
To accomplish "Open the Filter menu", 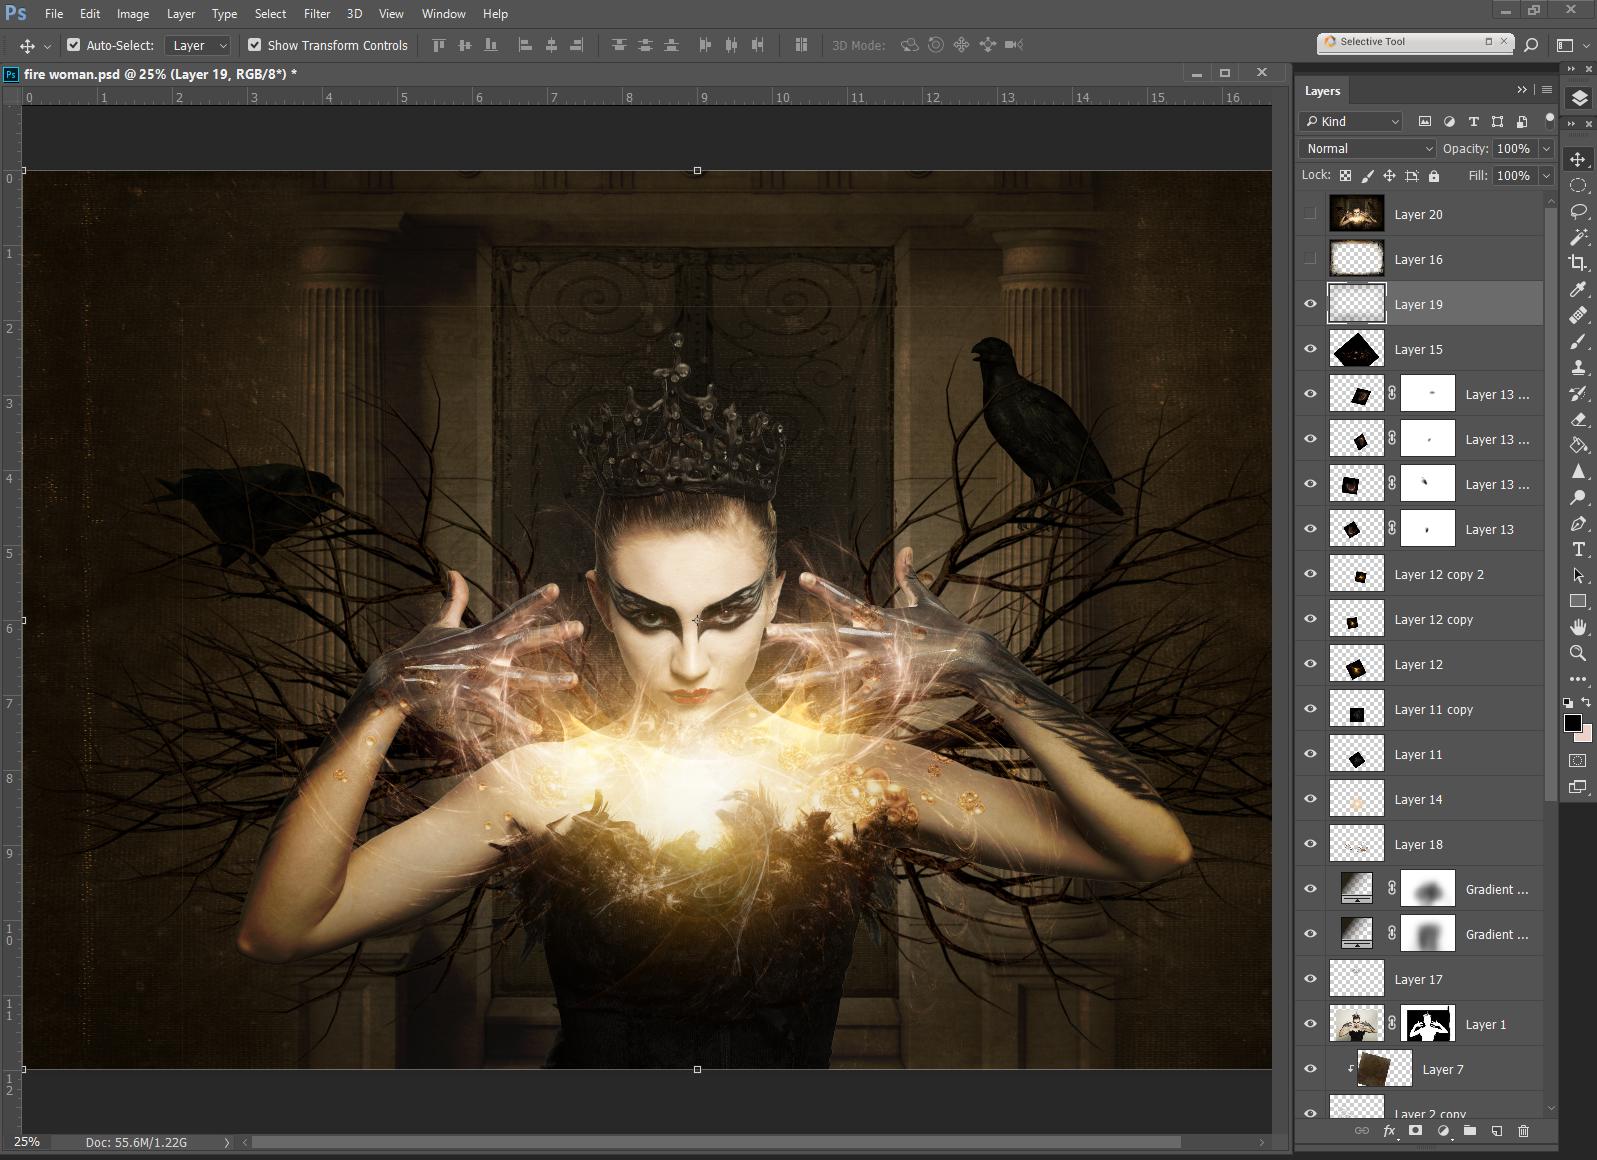I will 317,14.
